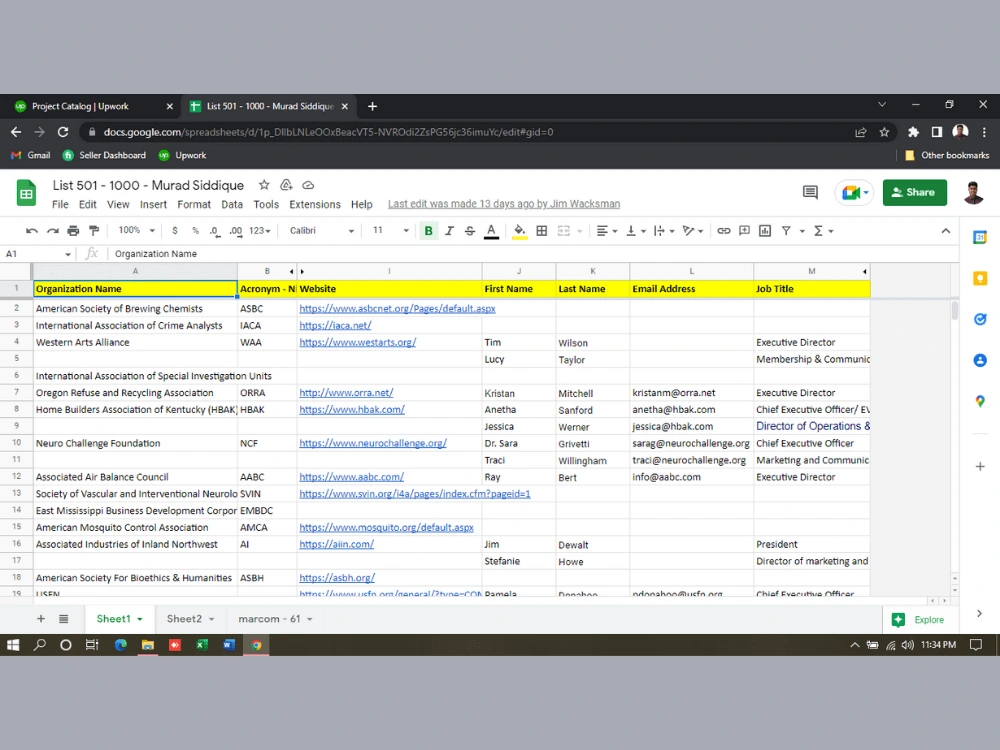Open Google Tasks side panel
The image size is (1000, 750).
(x=980, y=320)
